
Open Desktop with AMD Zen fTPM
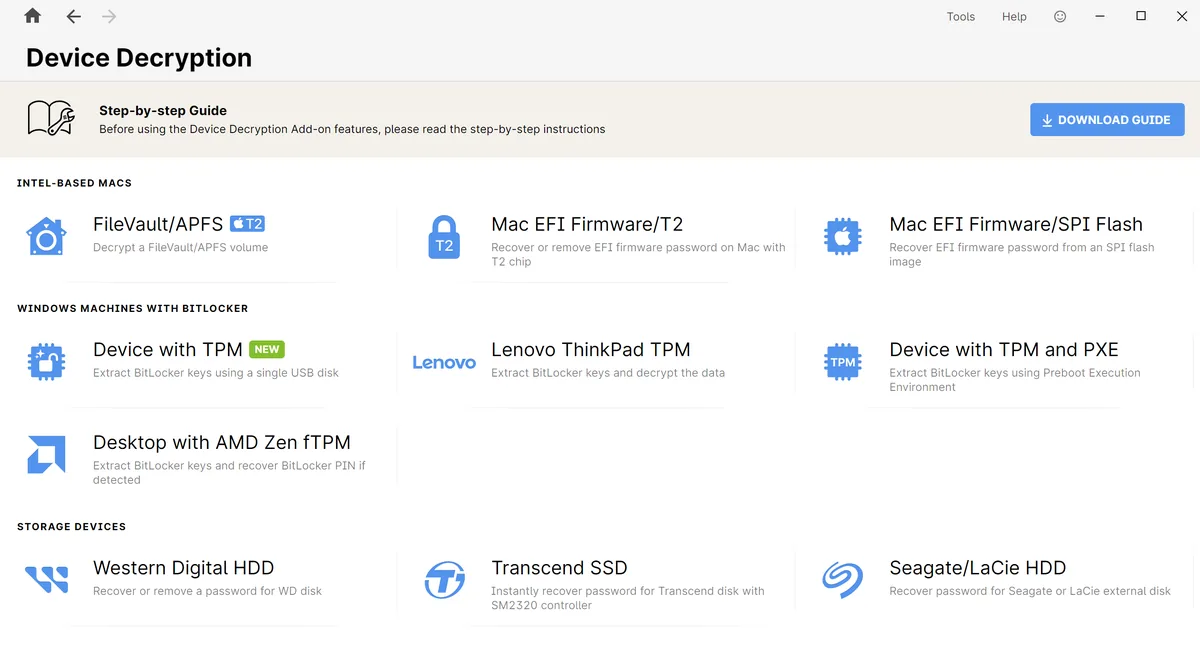[x=222, y=442]
